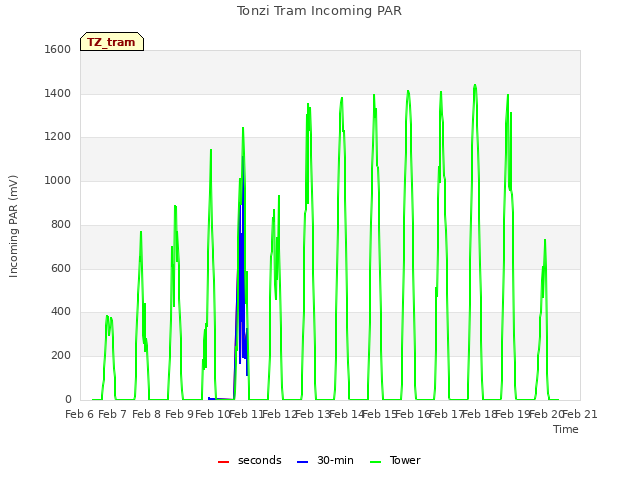Click the Feb 17 x-axis date label
Image resolution: width=640 pixels, height=480 pixels.
pos(447,414)
